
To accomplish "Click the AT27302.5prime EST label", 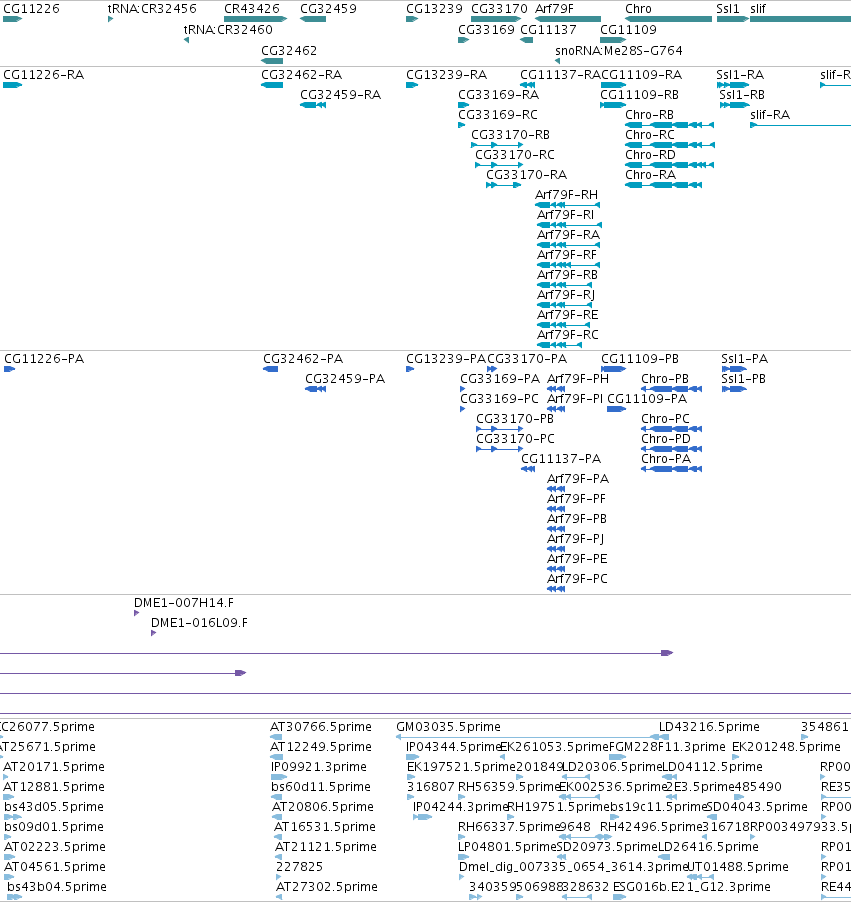I will point(327,886).
